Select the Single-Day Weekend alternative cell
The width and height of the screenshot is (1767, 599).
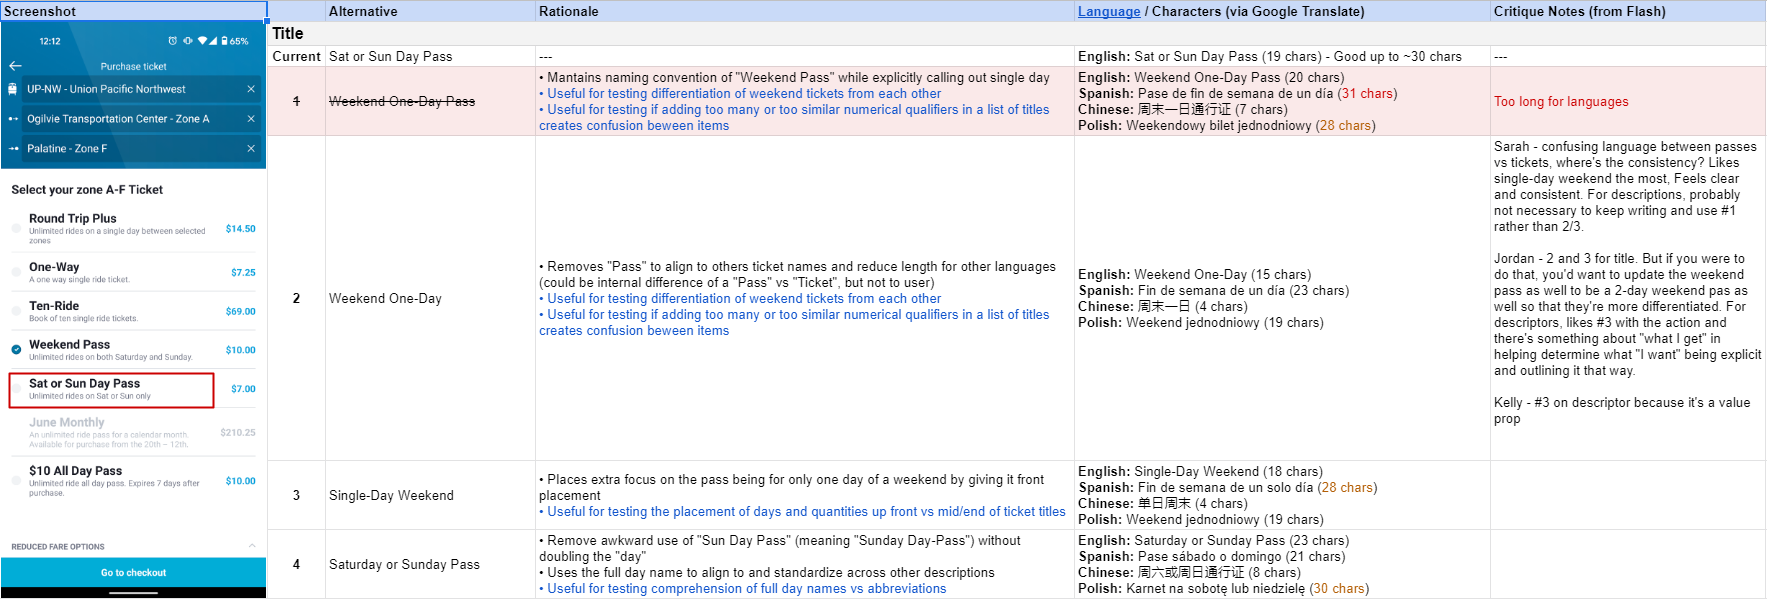pos(430,495)
